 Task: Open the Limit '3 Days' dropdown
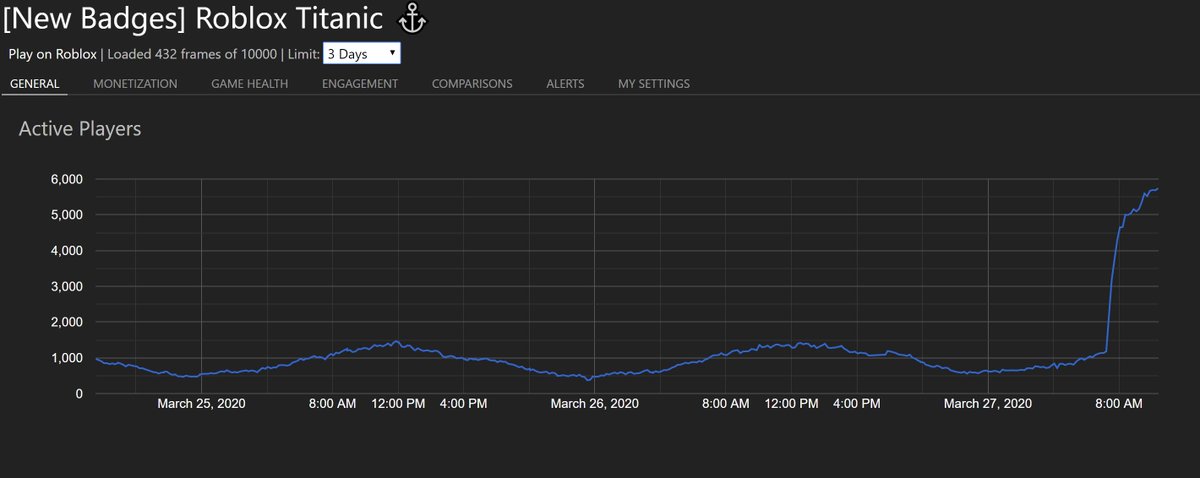pos(362,53)
